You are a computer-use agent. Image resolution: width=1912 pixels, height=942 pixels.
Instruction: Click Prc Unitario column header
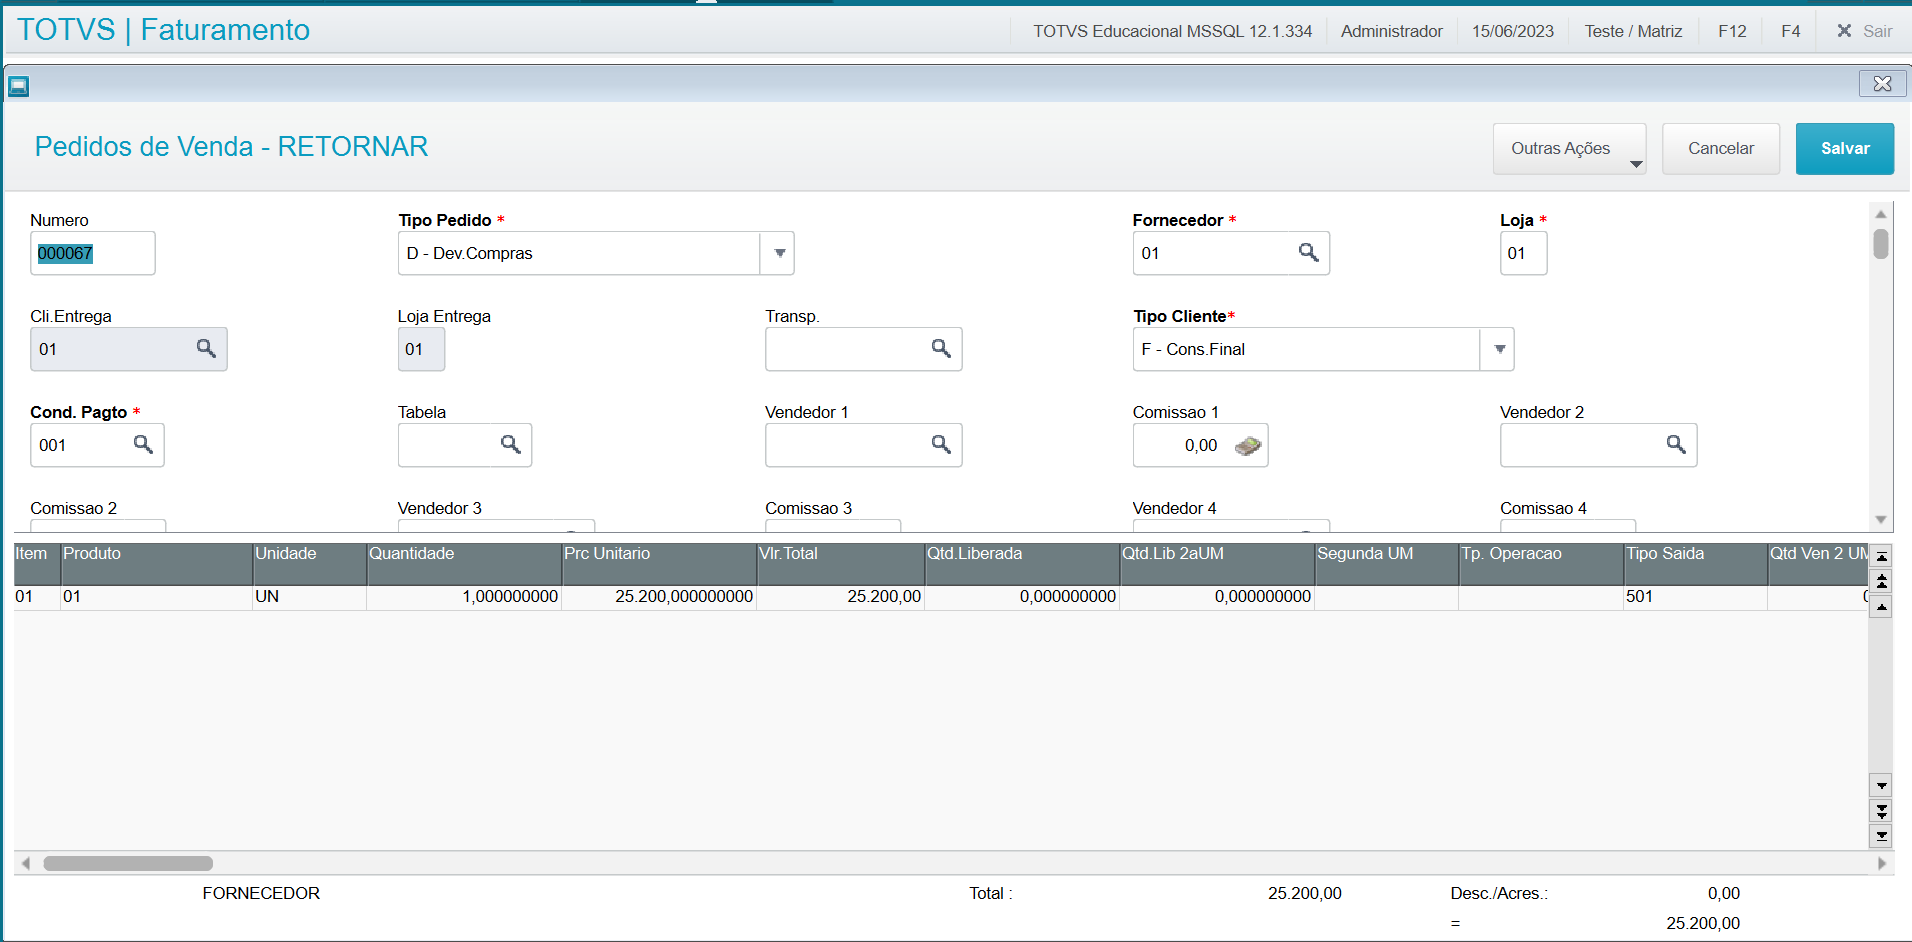[x=659, y=564]
